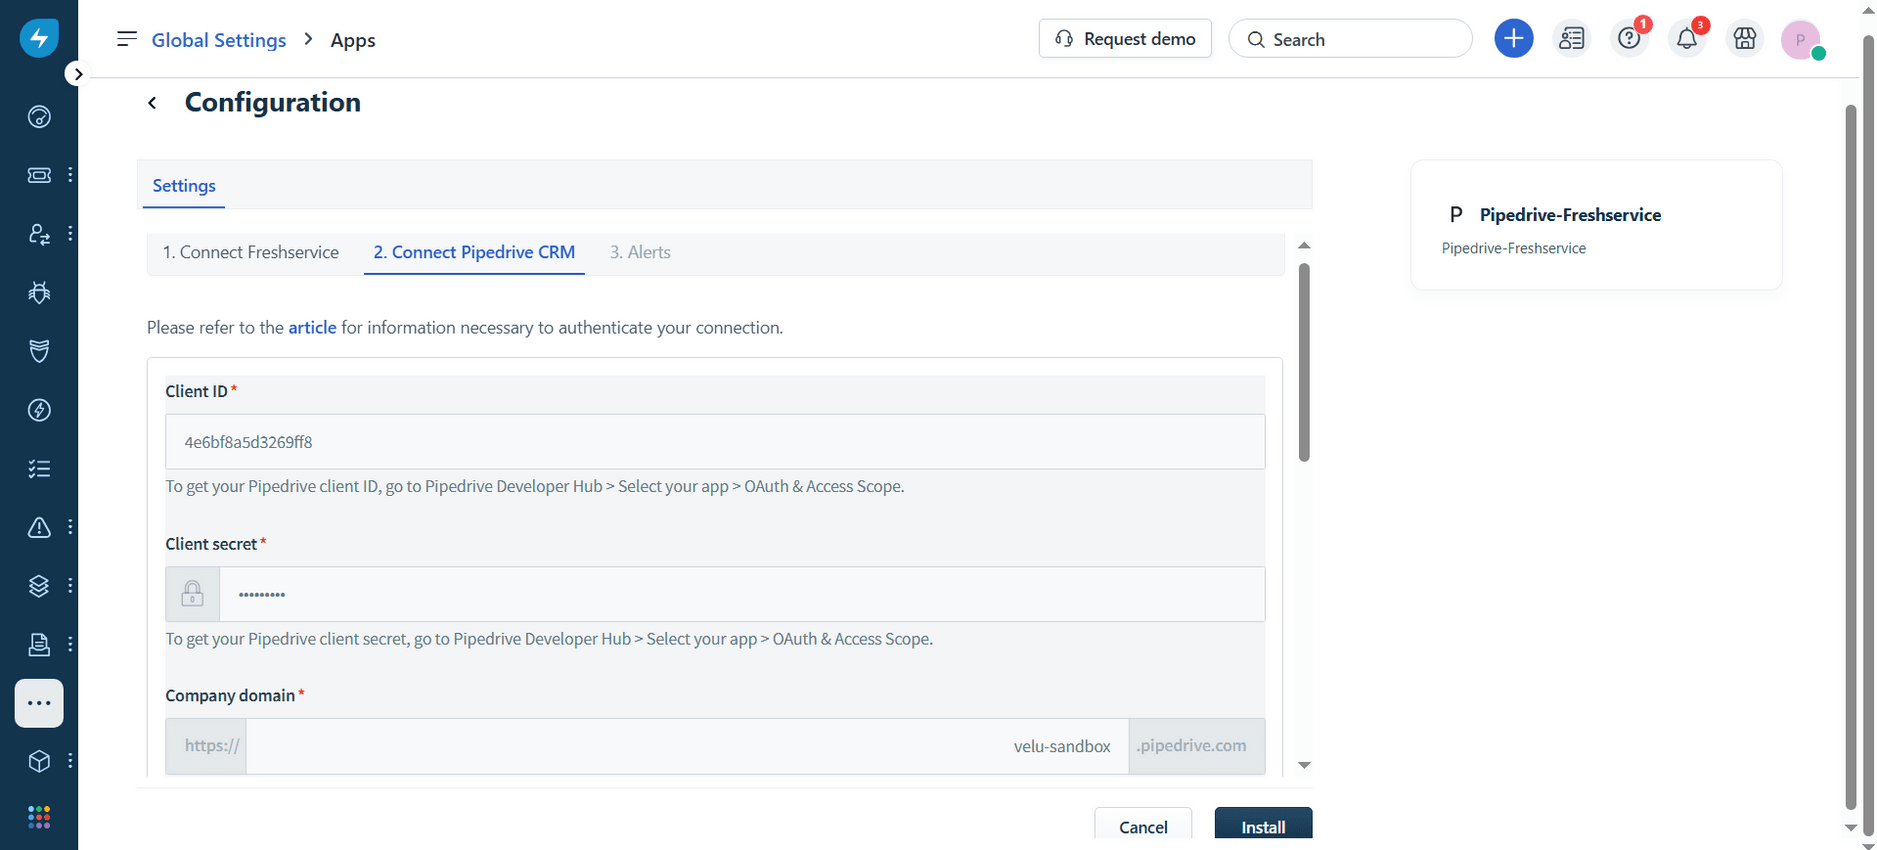
Task: Open the person-with-arrows icon in sidebar
Action: pos(39,234)
